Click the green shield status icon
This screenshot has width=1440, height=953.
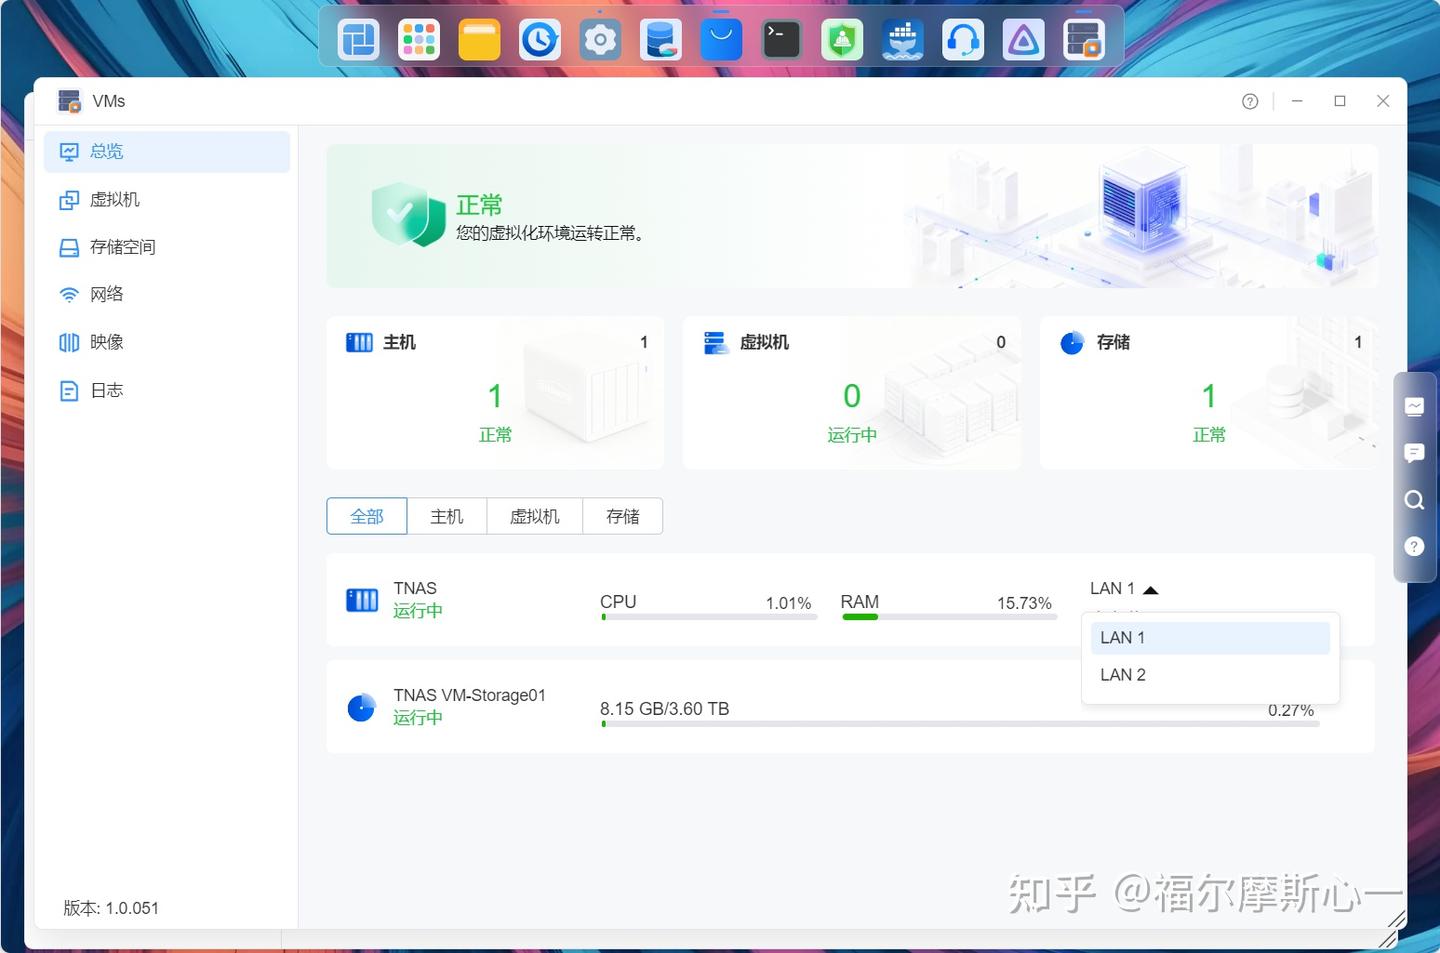click(x=408, y=214)
